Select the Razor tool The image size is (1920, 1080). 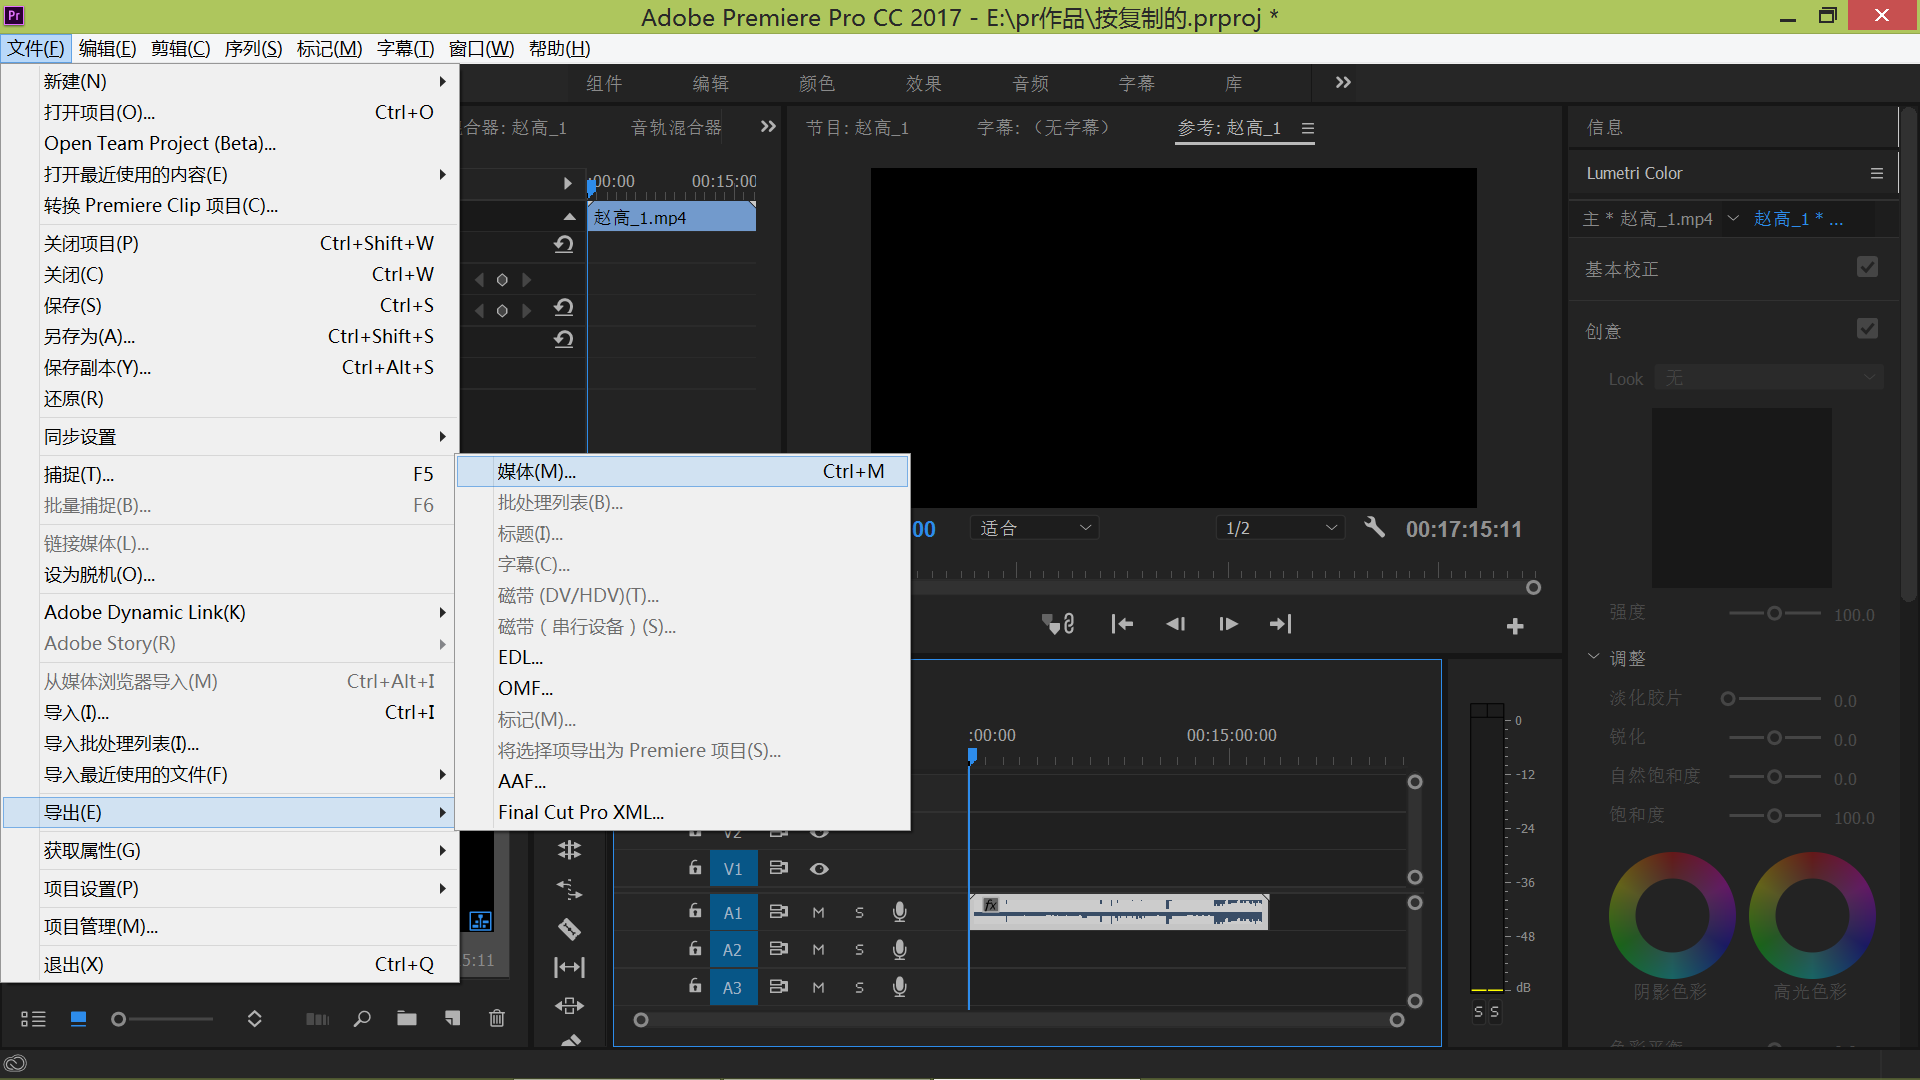point(569,928)
